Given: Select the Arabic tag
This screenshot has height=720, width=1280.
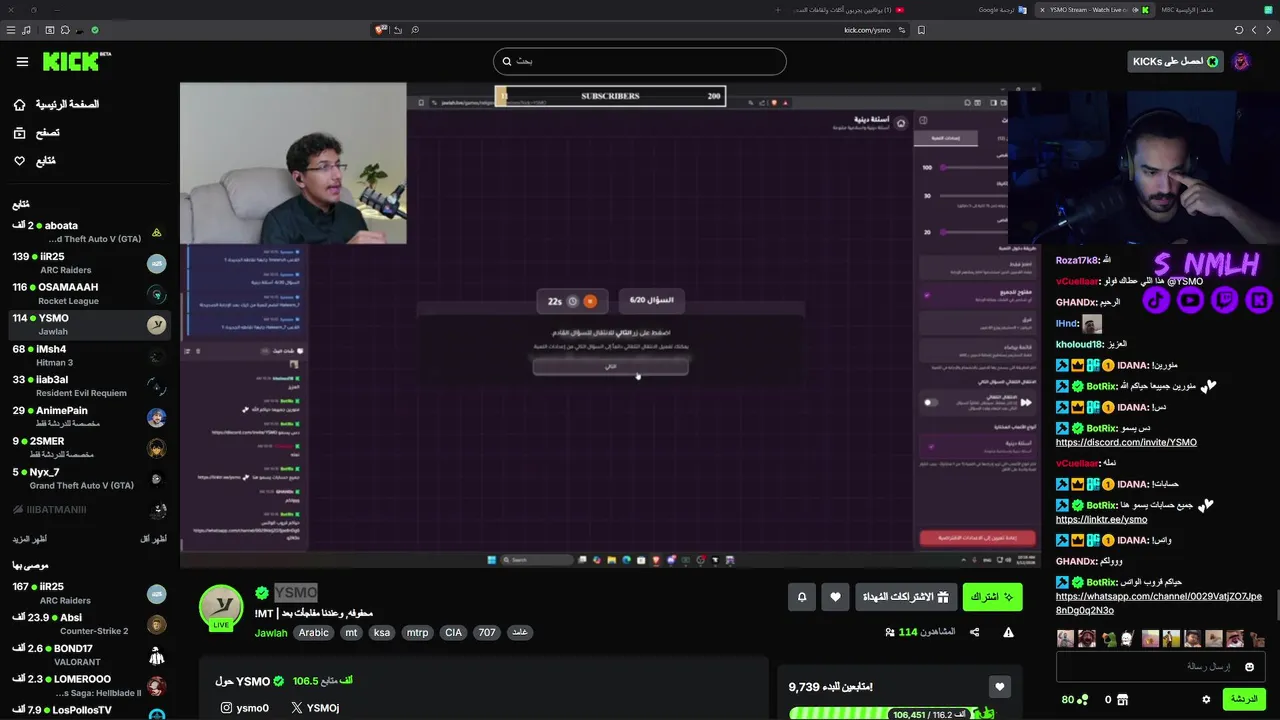Looking at the screenshot, I should pyautogui.click(x=314, y=633).
